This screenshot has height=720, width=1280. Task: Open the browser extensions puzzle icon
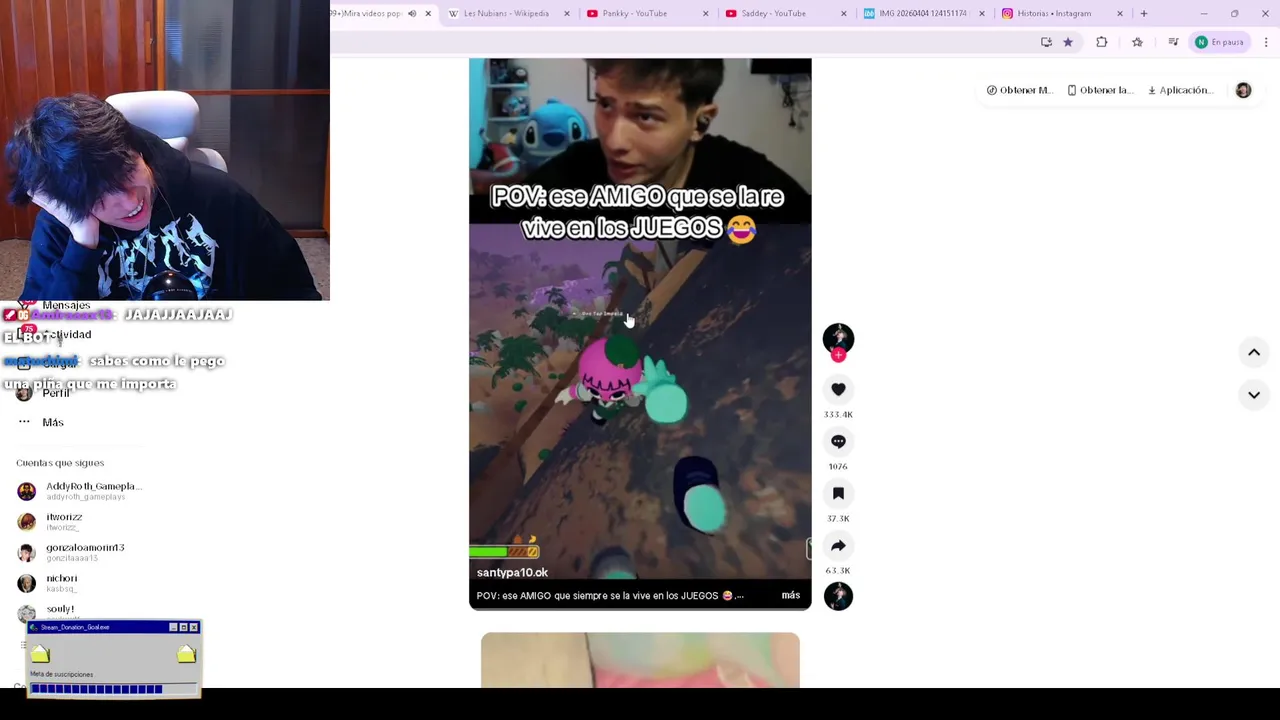click(x=1101, y=42)
